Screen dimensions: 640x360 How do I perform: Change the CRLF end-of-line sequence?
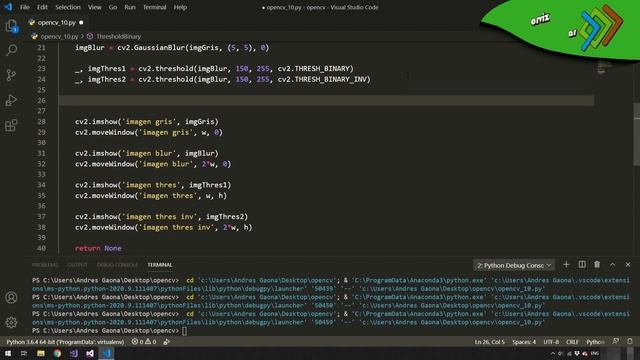[x=572, y=342]
